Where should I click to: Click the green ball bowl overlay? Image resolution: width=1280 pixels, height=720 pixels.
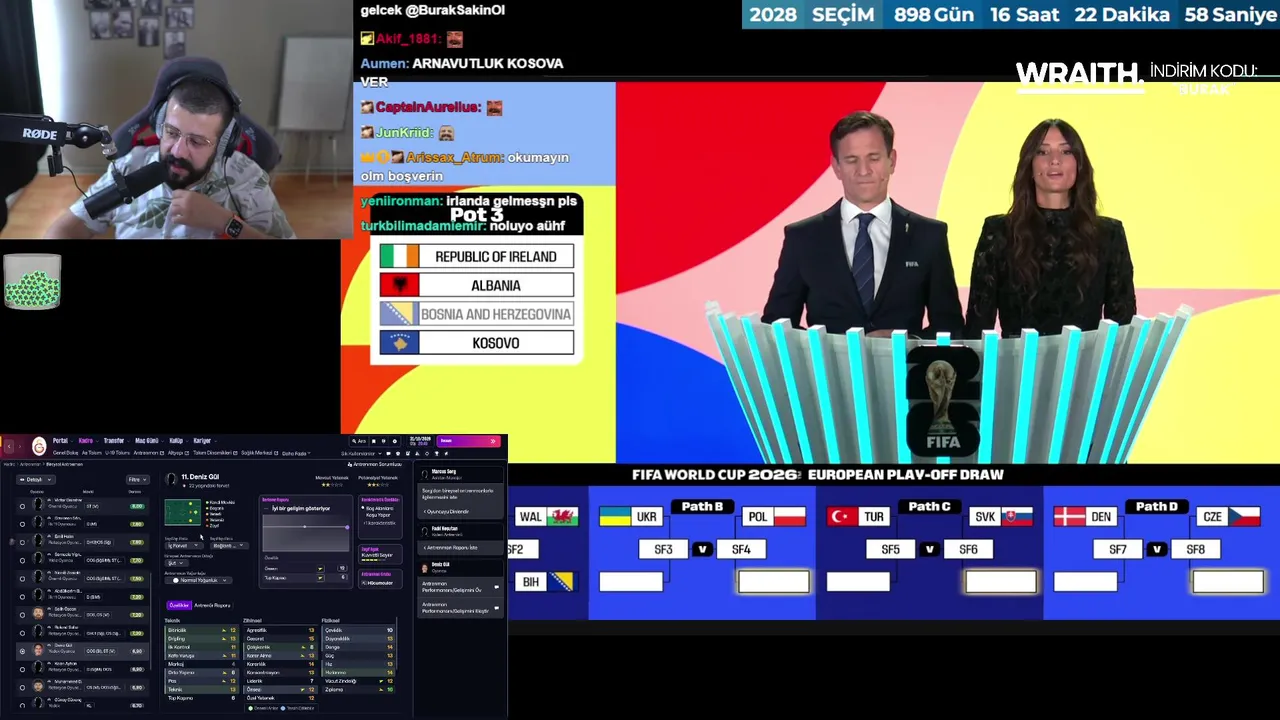click(32, 282)
